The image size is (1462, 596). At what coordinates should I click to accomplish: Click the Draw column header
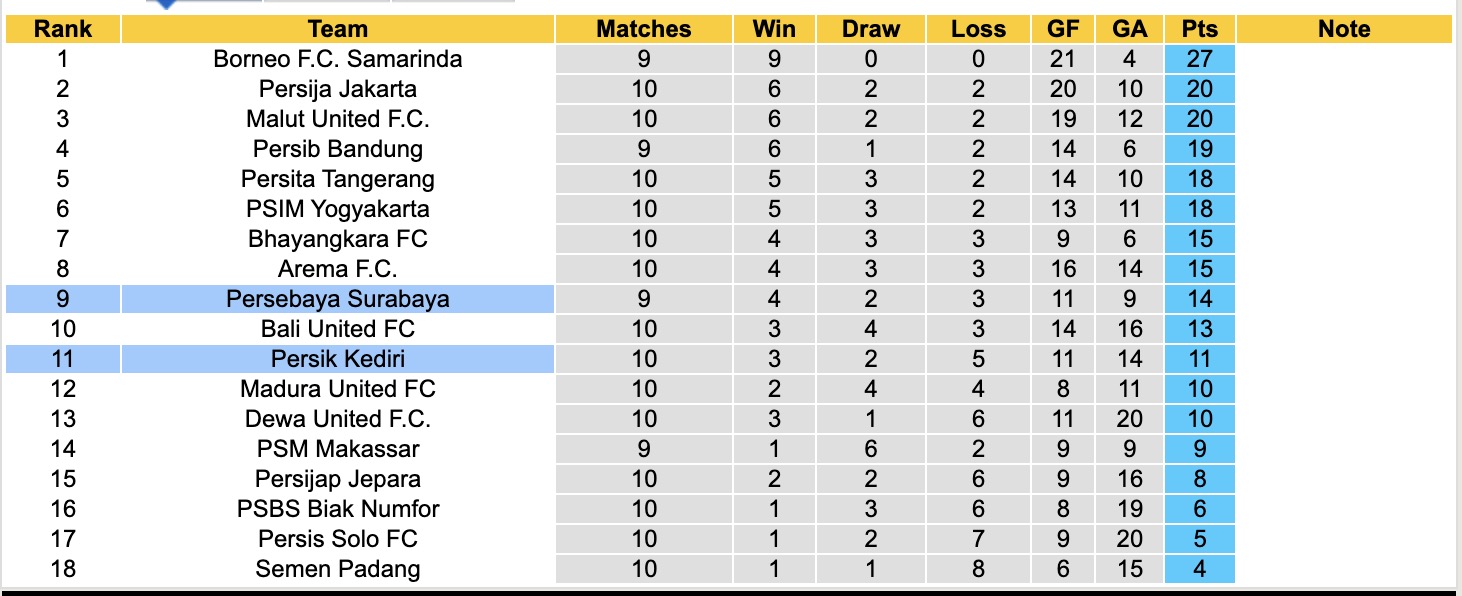click(871, 29)
